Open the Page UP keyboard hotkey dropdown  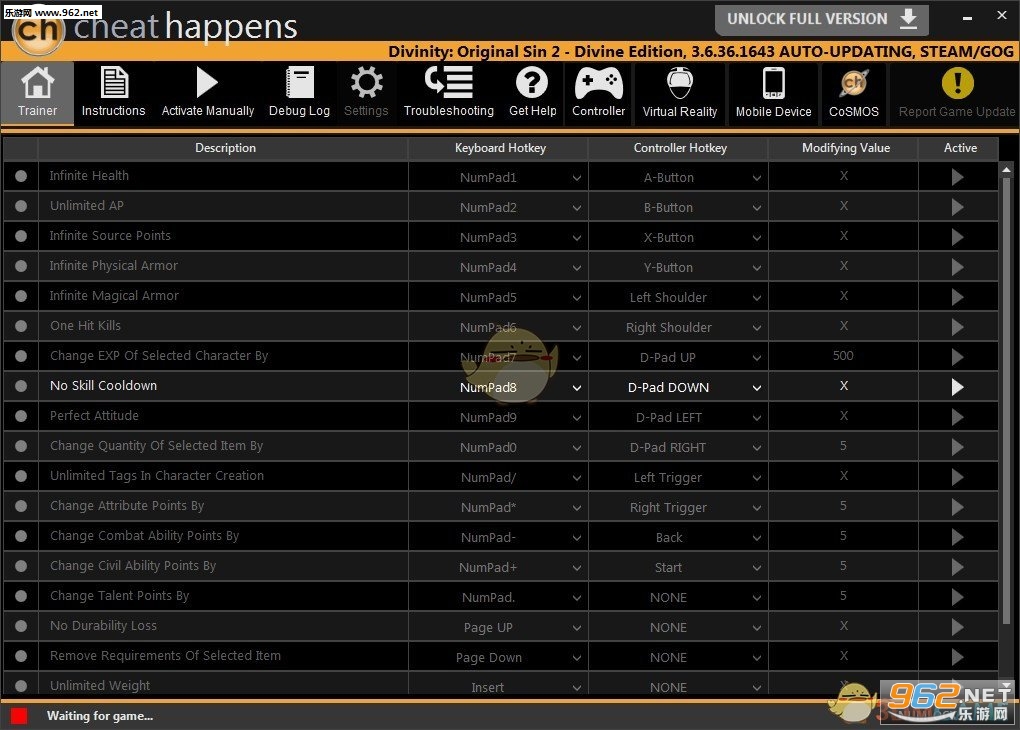(576, 628)
